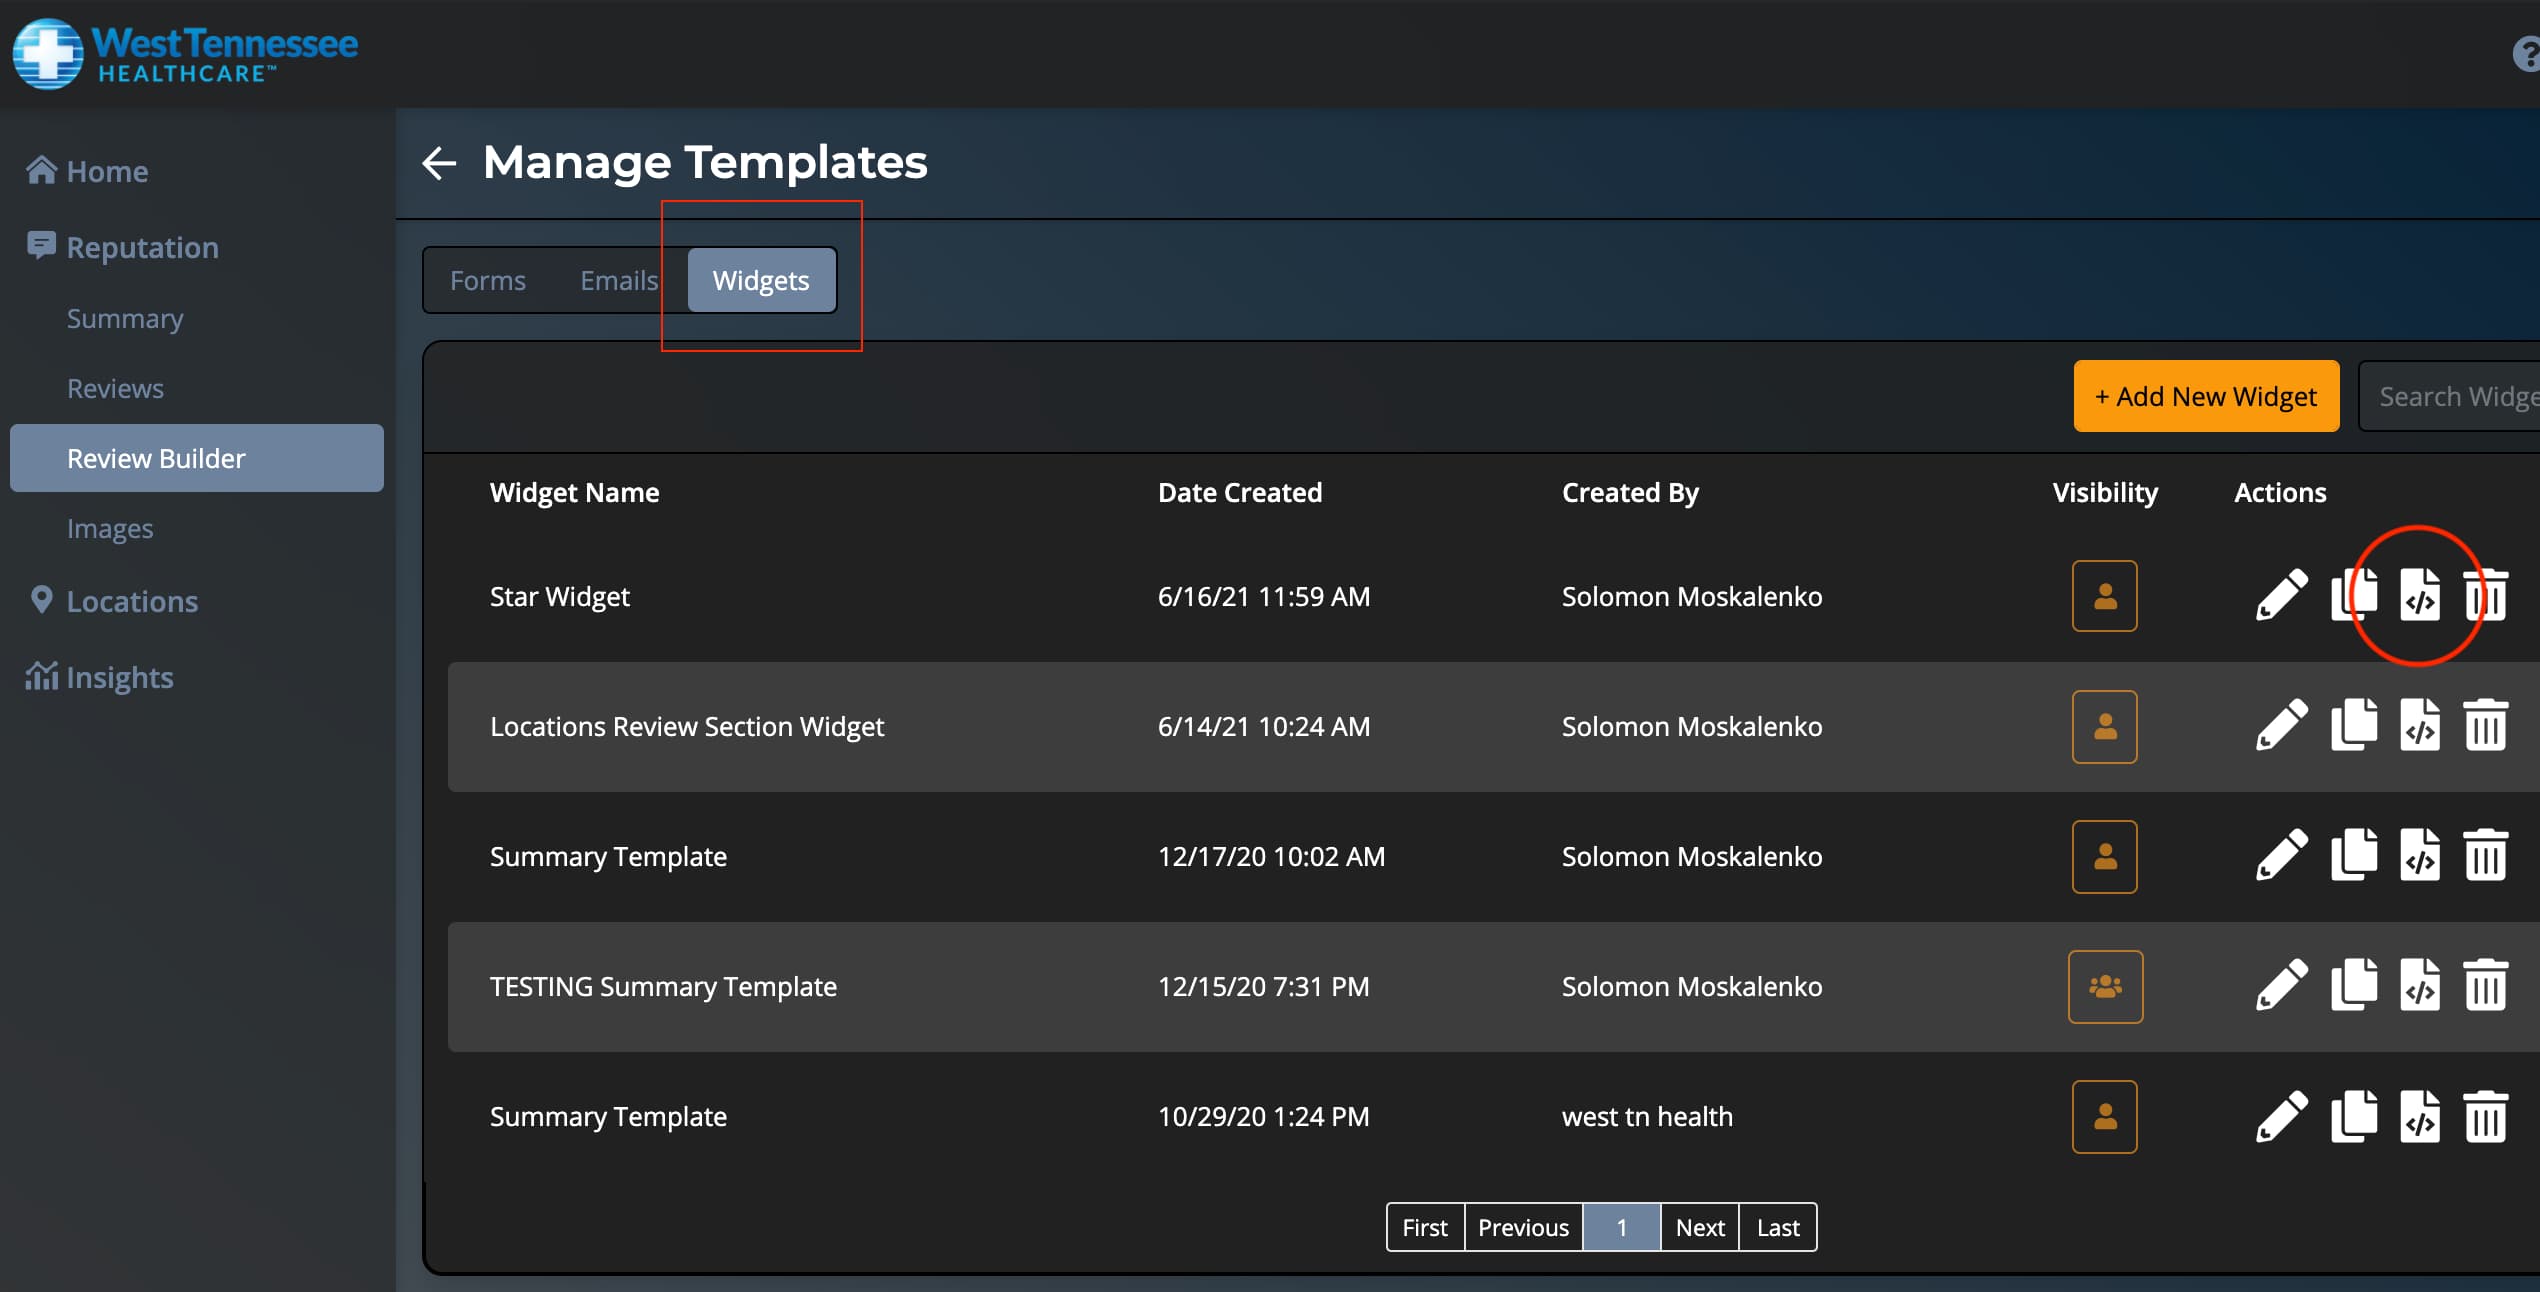Toggle visibility of Locations Review Section Widget
The width and height of the screenshot is (2540, 1292).
point(2105,726)
